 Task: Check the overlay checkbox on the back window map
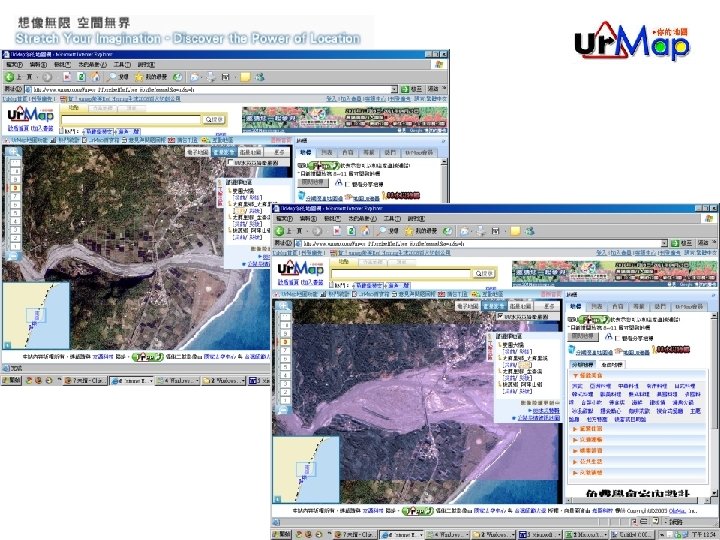(231, 163)
